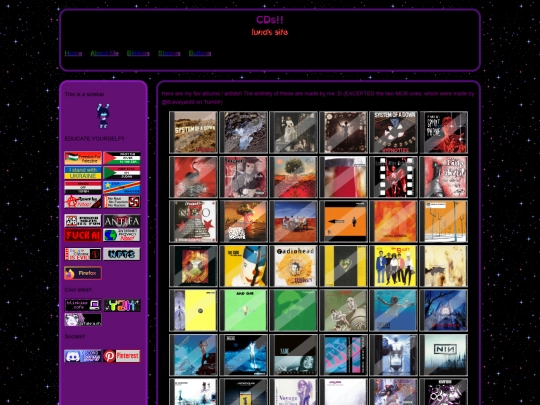
Task: Click the red anarchy symbol badge
Action: (x=83, y=202)
